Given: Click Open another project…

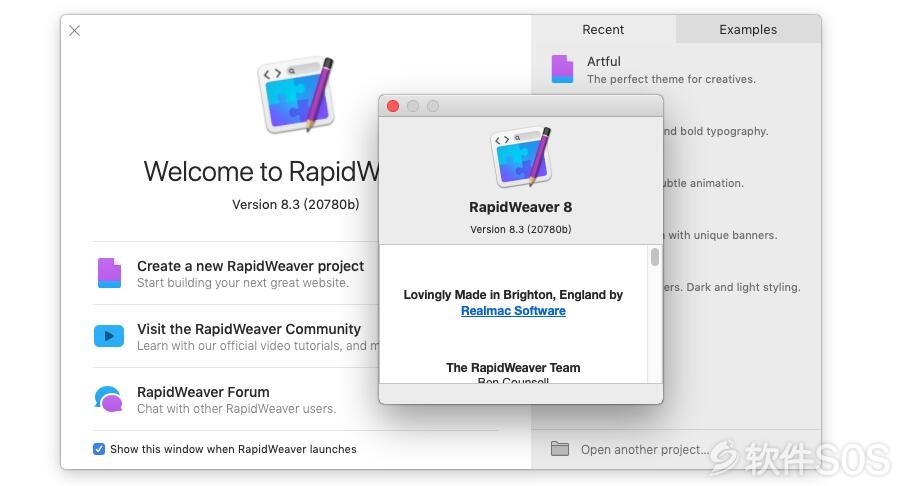Looking at the screenshot, I should [x=645, y=450].
